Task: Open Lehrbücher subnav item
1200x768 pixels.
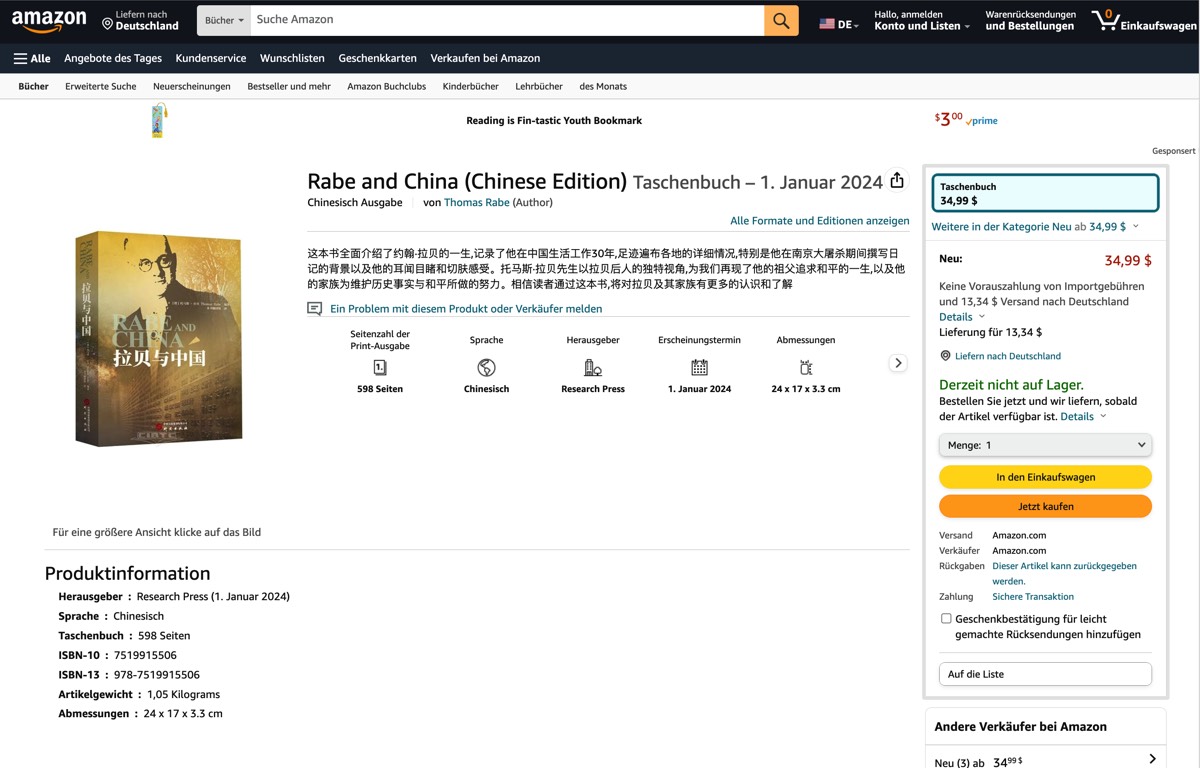Action: coord(539,87)
